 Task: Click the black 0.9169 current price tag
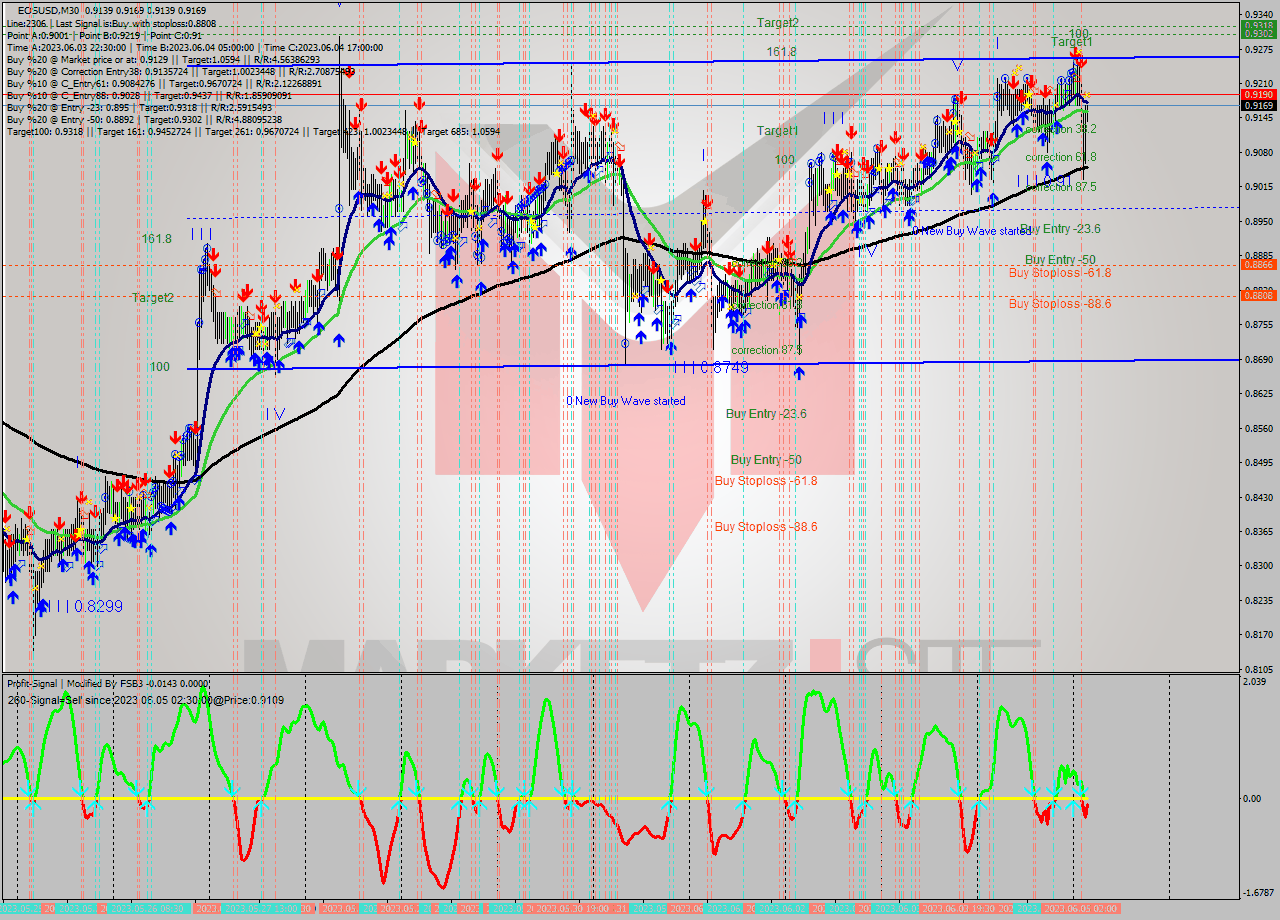[1257, 105]
